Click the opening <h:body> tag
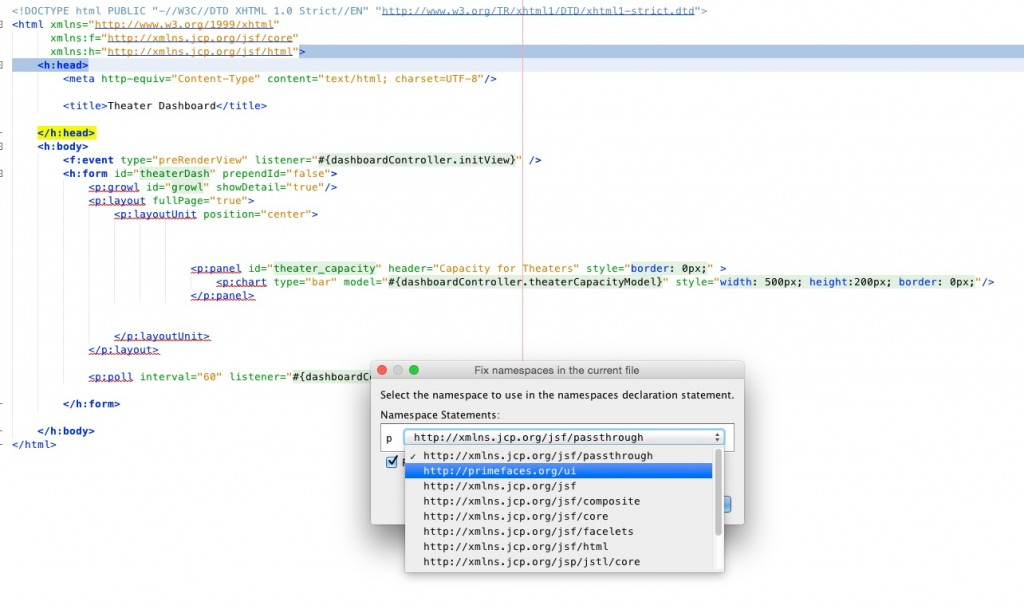 (63, 147)
